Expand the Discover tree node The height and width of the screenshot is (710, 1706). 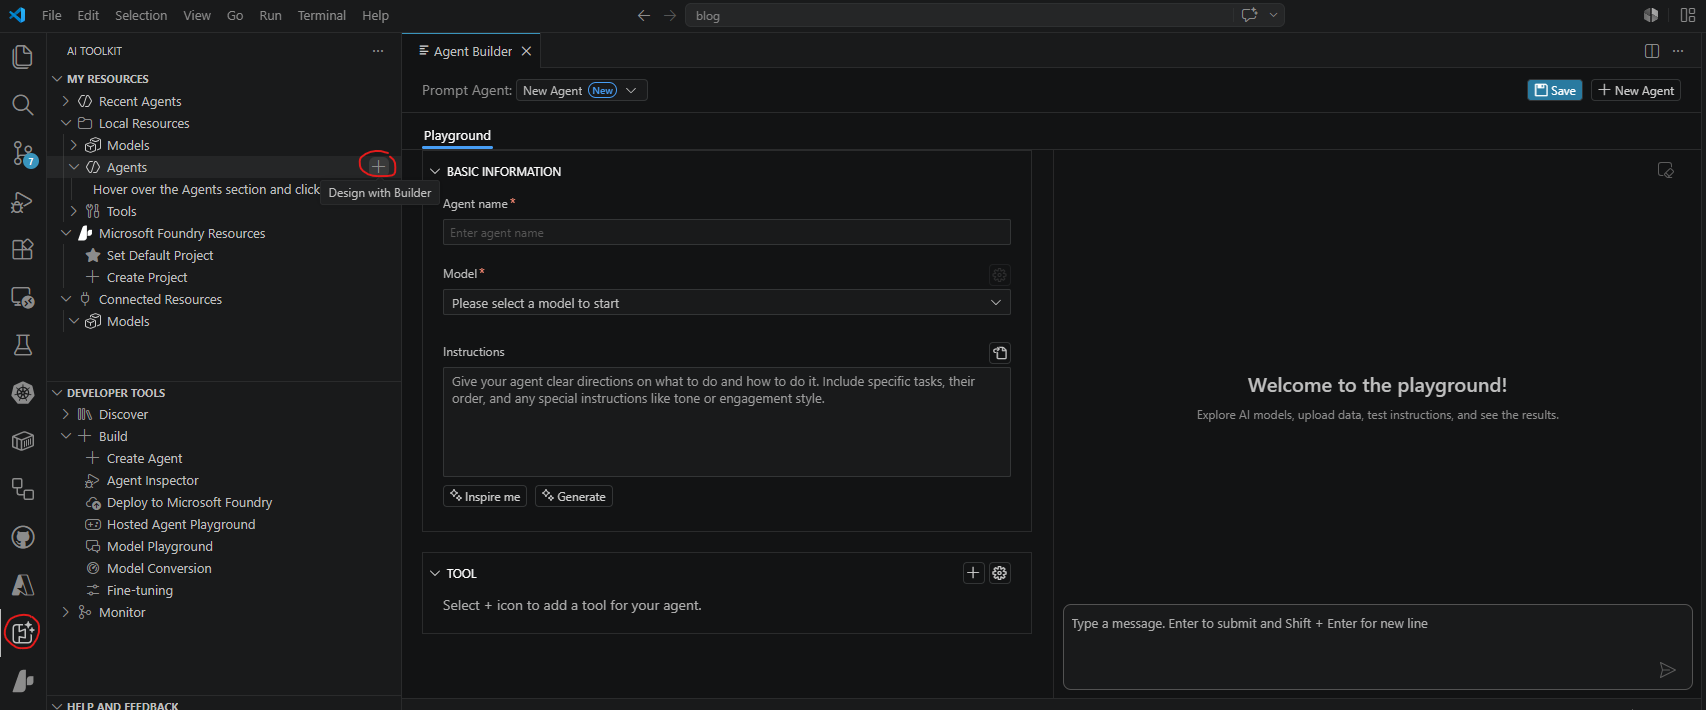[x=66, y=414]
